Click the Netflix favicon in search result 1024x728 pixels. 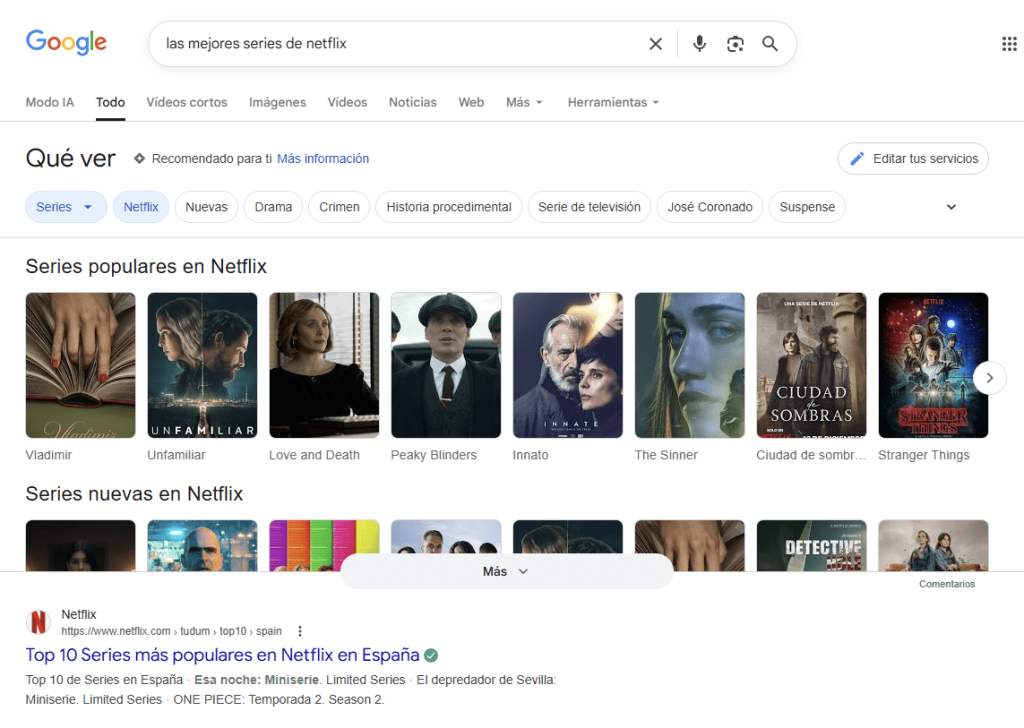(x=38, y=622)
